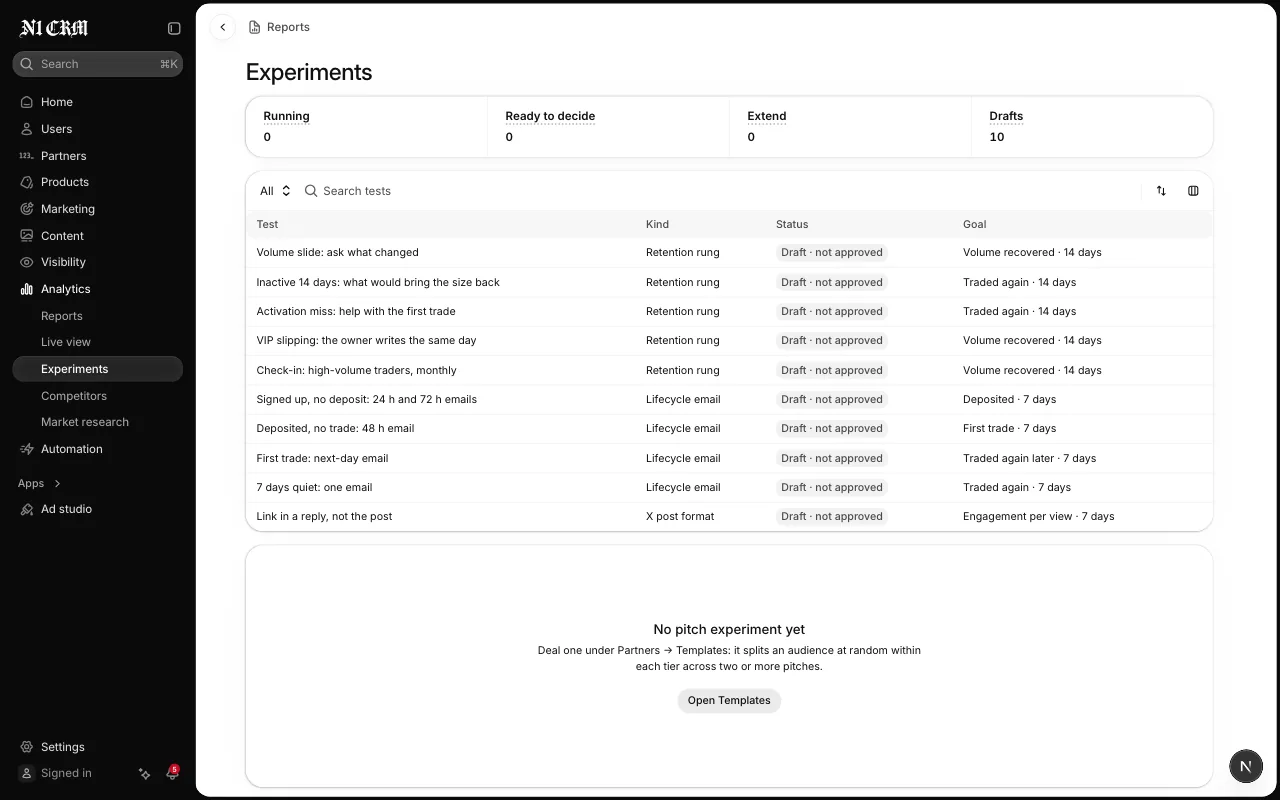Click the Status column header
The height and width of the screenshot is (800, 1280).
click(792, 224)
